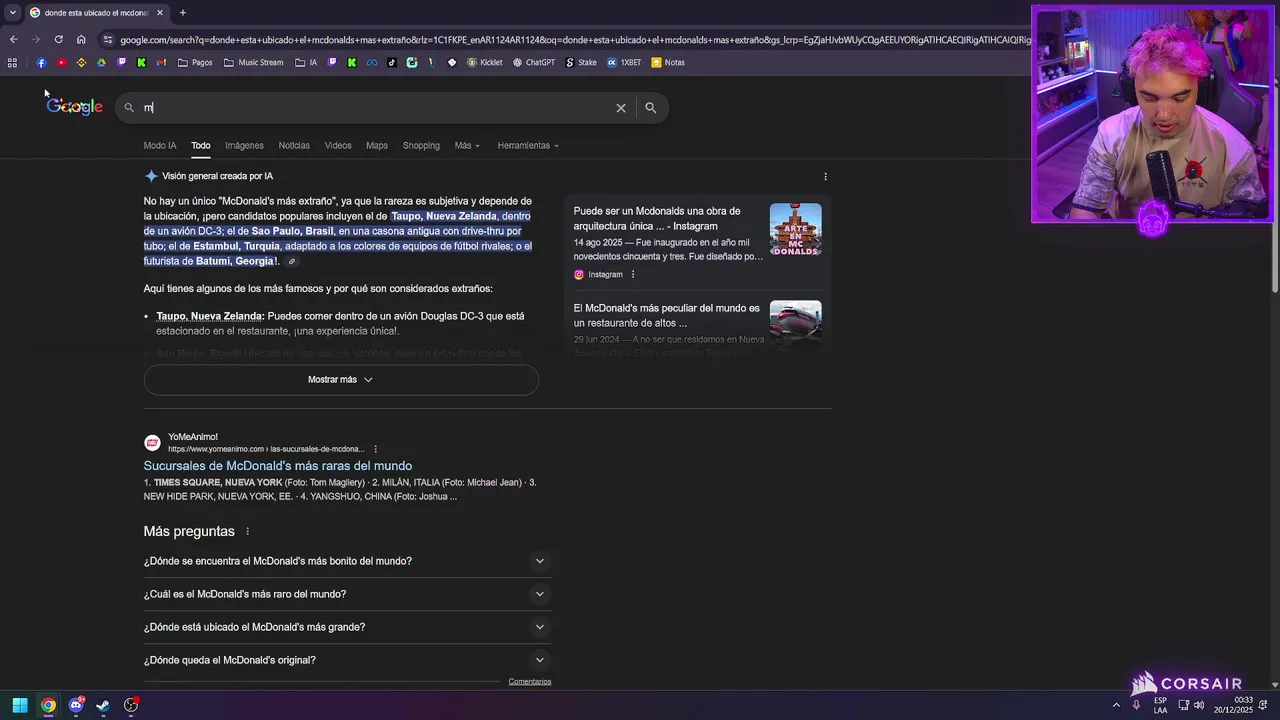Go to the browser home page

(x=81, y=39)
